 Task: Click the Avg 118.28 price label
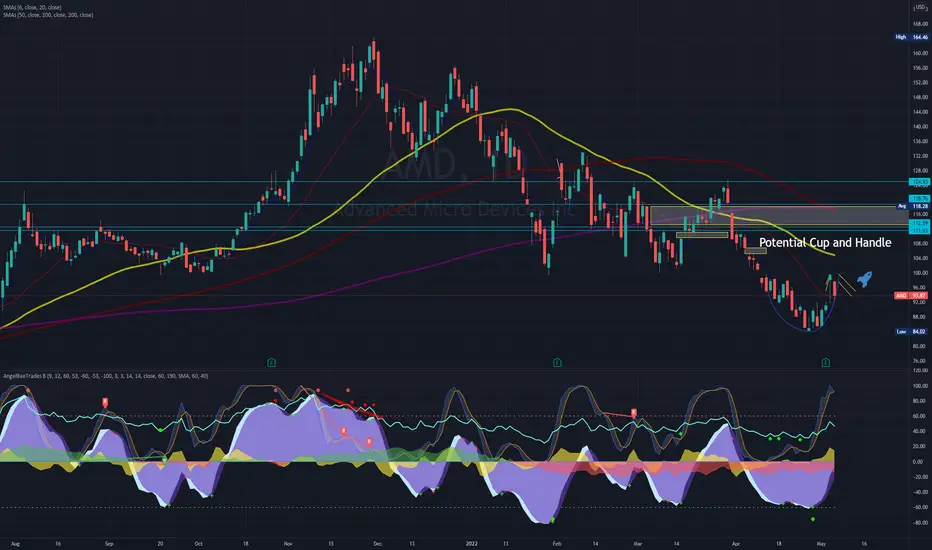pos(912,206)
